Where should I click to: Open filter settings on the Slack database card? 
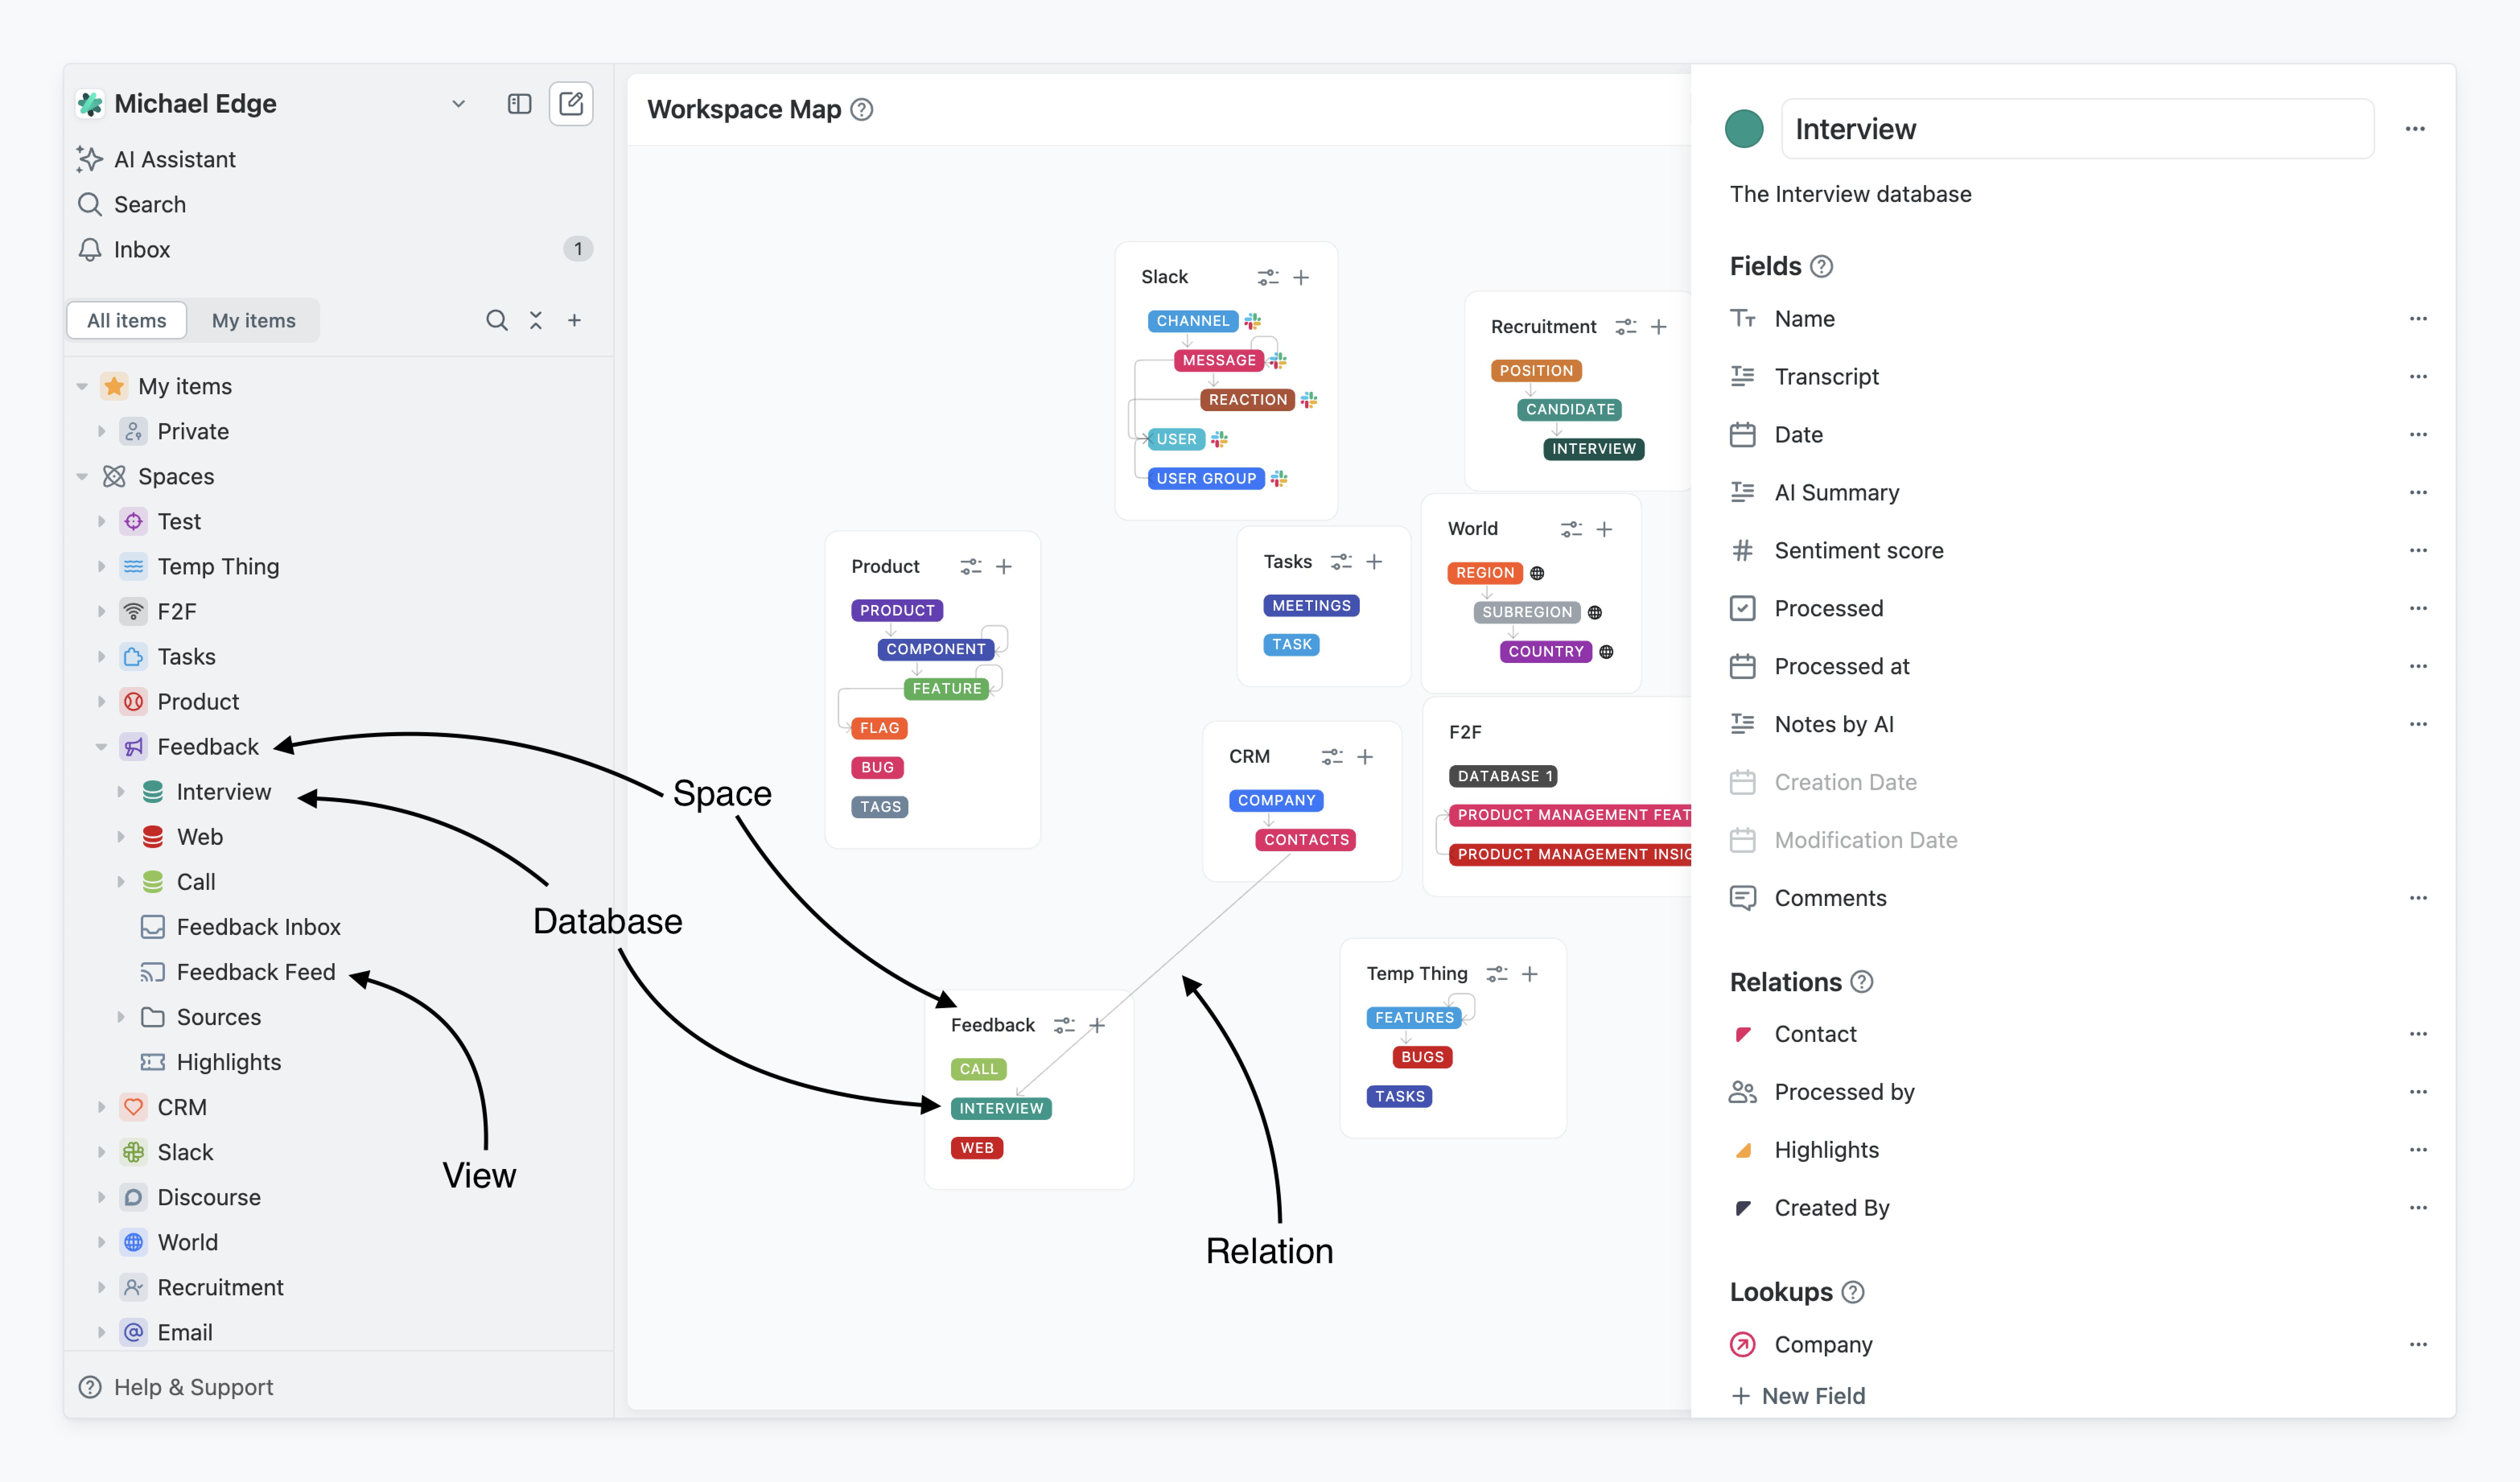click(x=1269, y=277)
